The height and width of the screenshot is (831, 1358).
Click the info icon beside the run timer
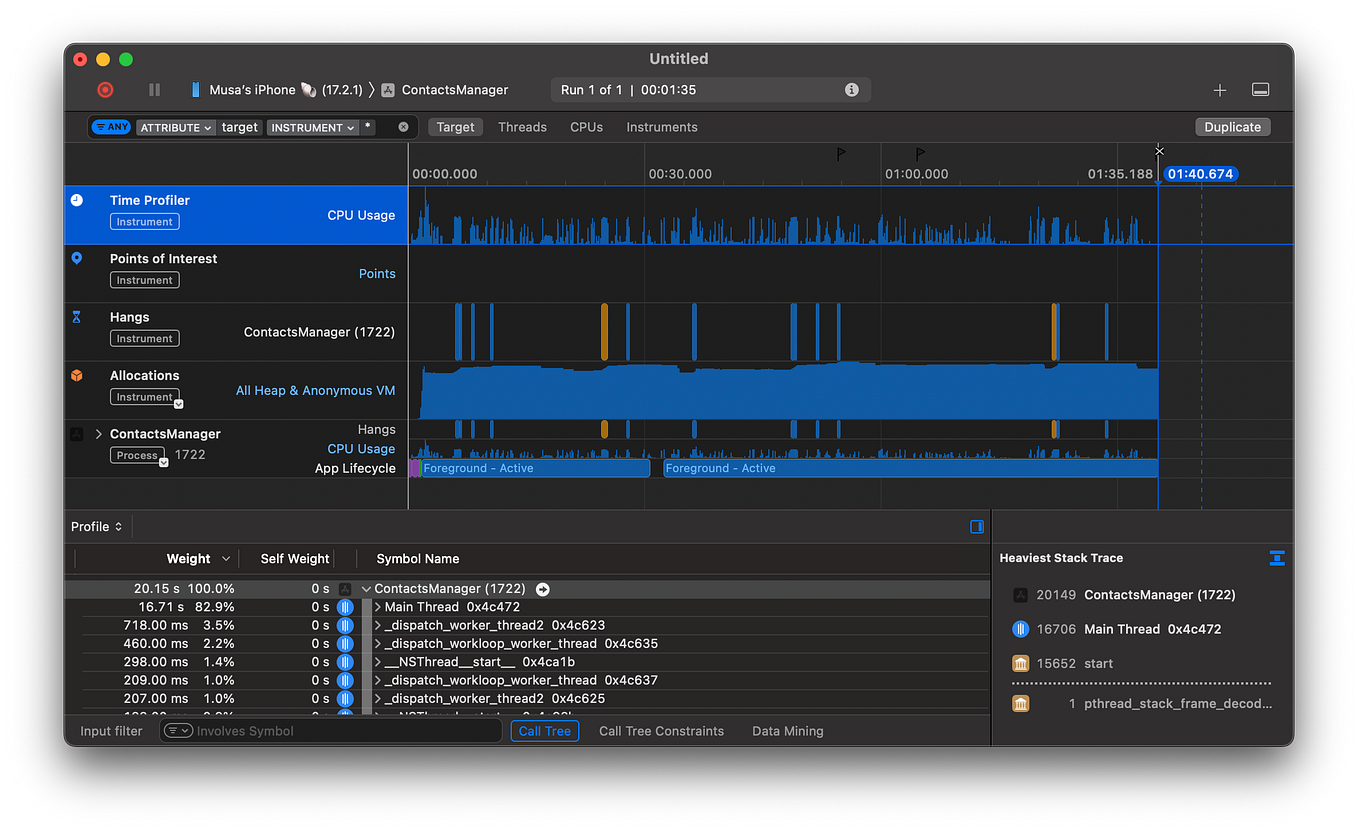pyautogui.click(x=852, y=89)
